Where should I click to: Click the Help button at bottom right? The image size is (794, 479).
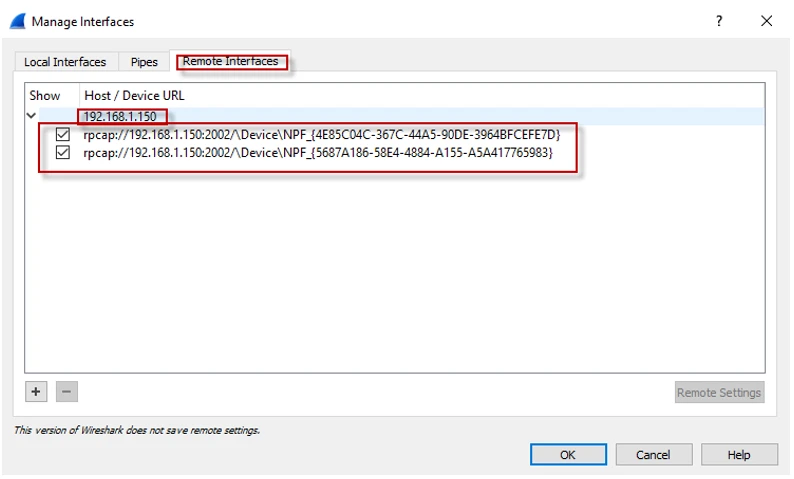[738, 455]
